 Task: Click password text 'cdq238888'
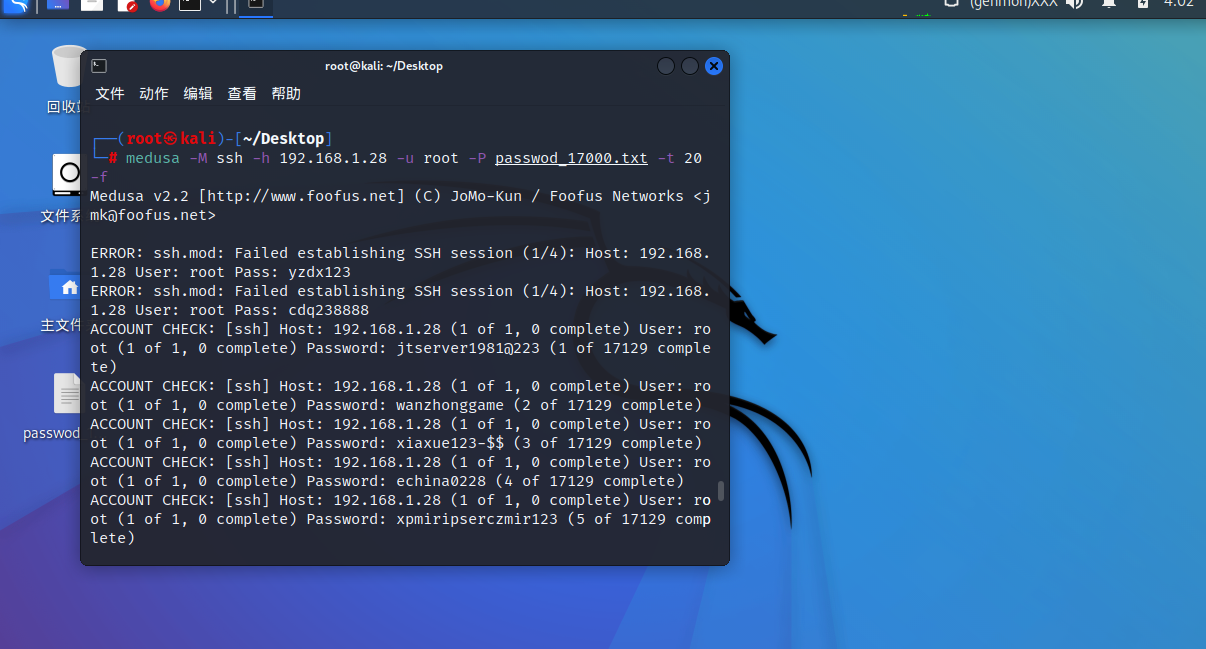(328, 310)
